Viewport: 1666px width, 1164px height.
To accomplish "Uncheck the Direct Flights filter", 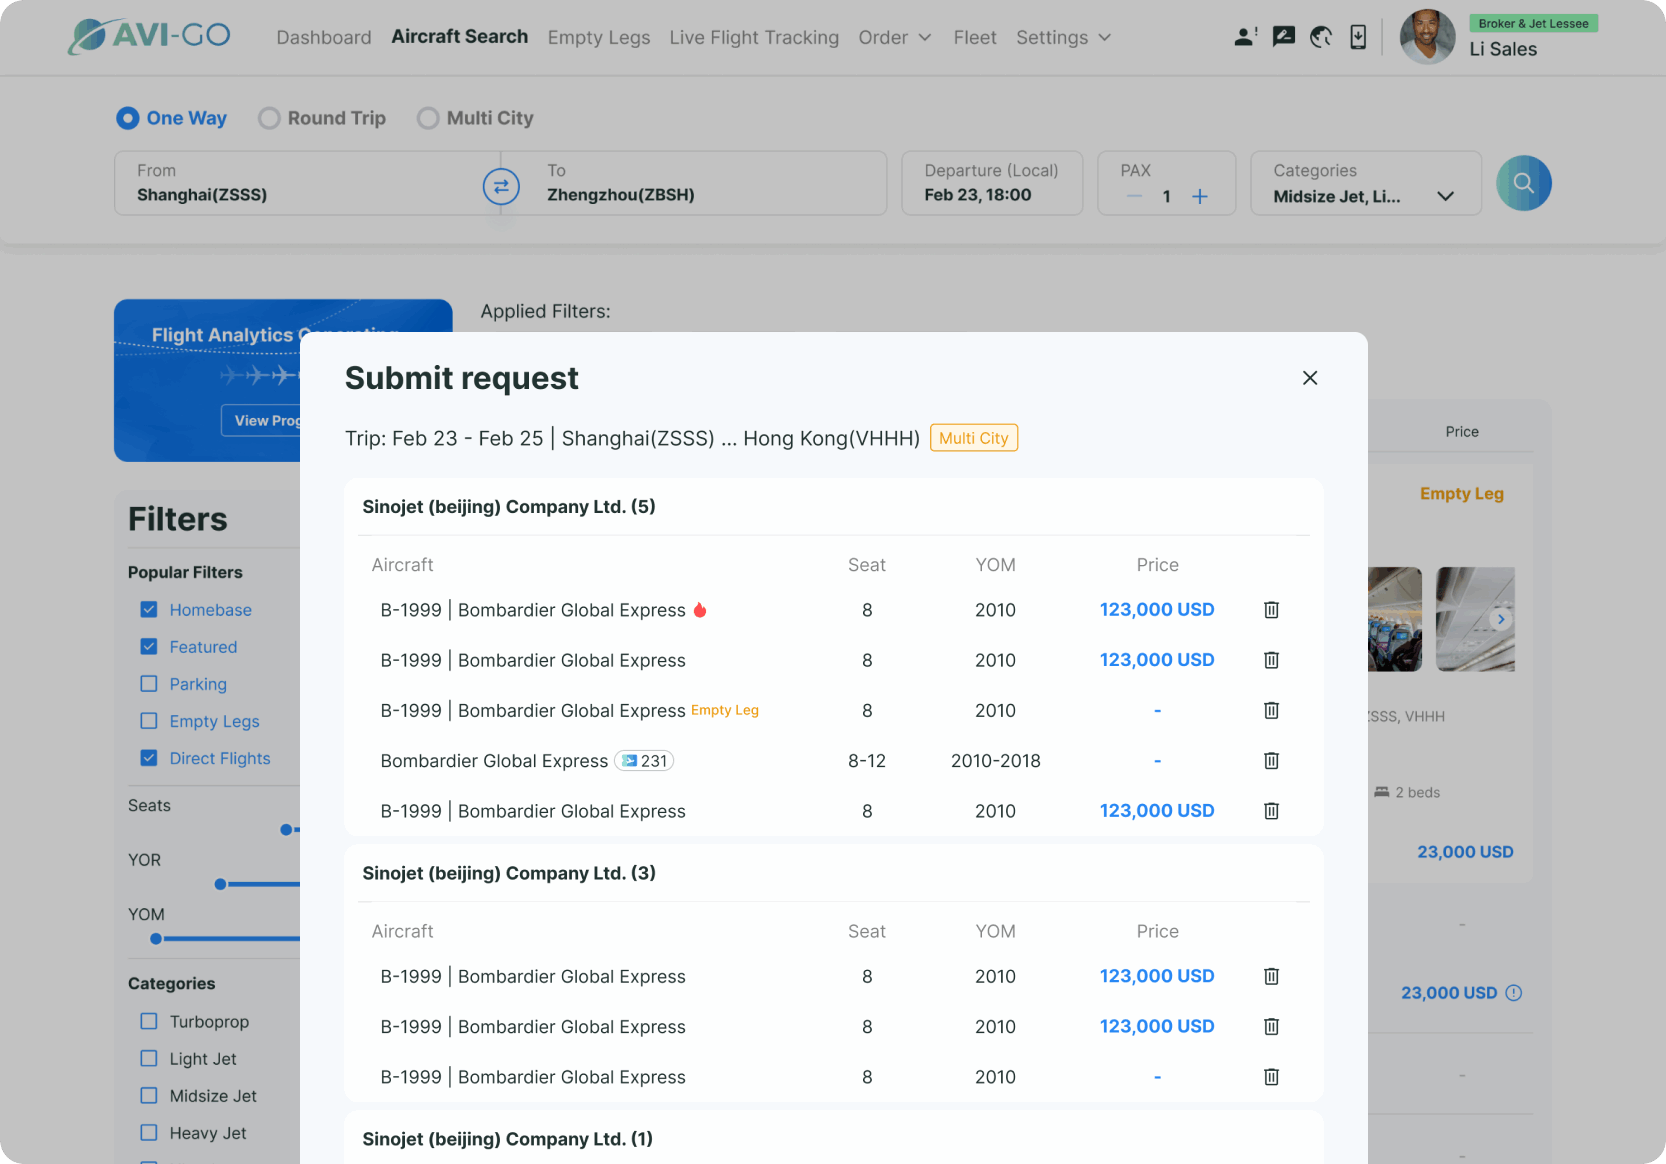I will pyautogui.click(x=149, y=757).
